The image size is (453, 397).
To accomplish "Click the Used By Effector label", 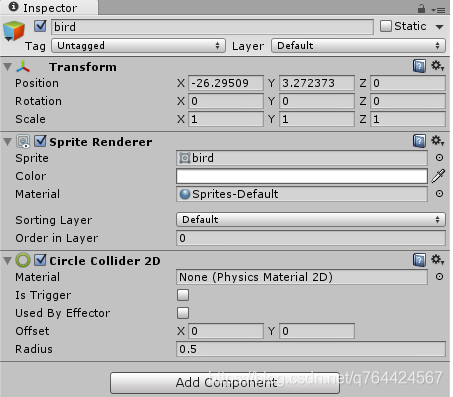I will click(x=63, y=313).
